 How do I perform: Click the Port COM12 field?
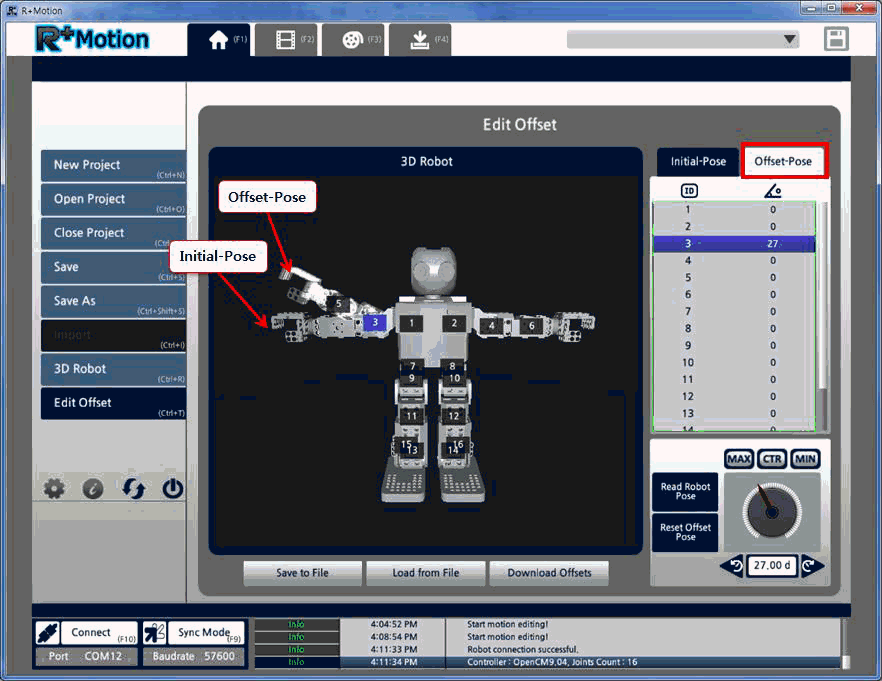pyautogui.click(x=86, y=657)
